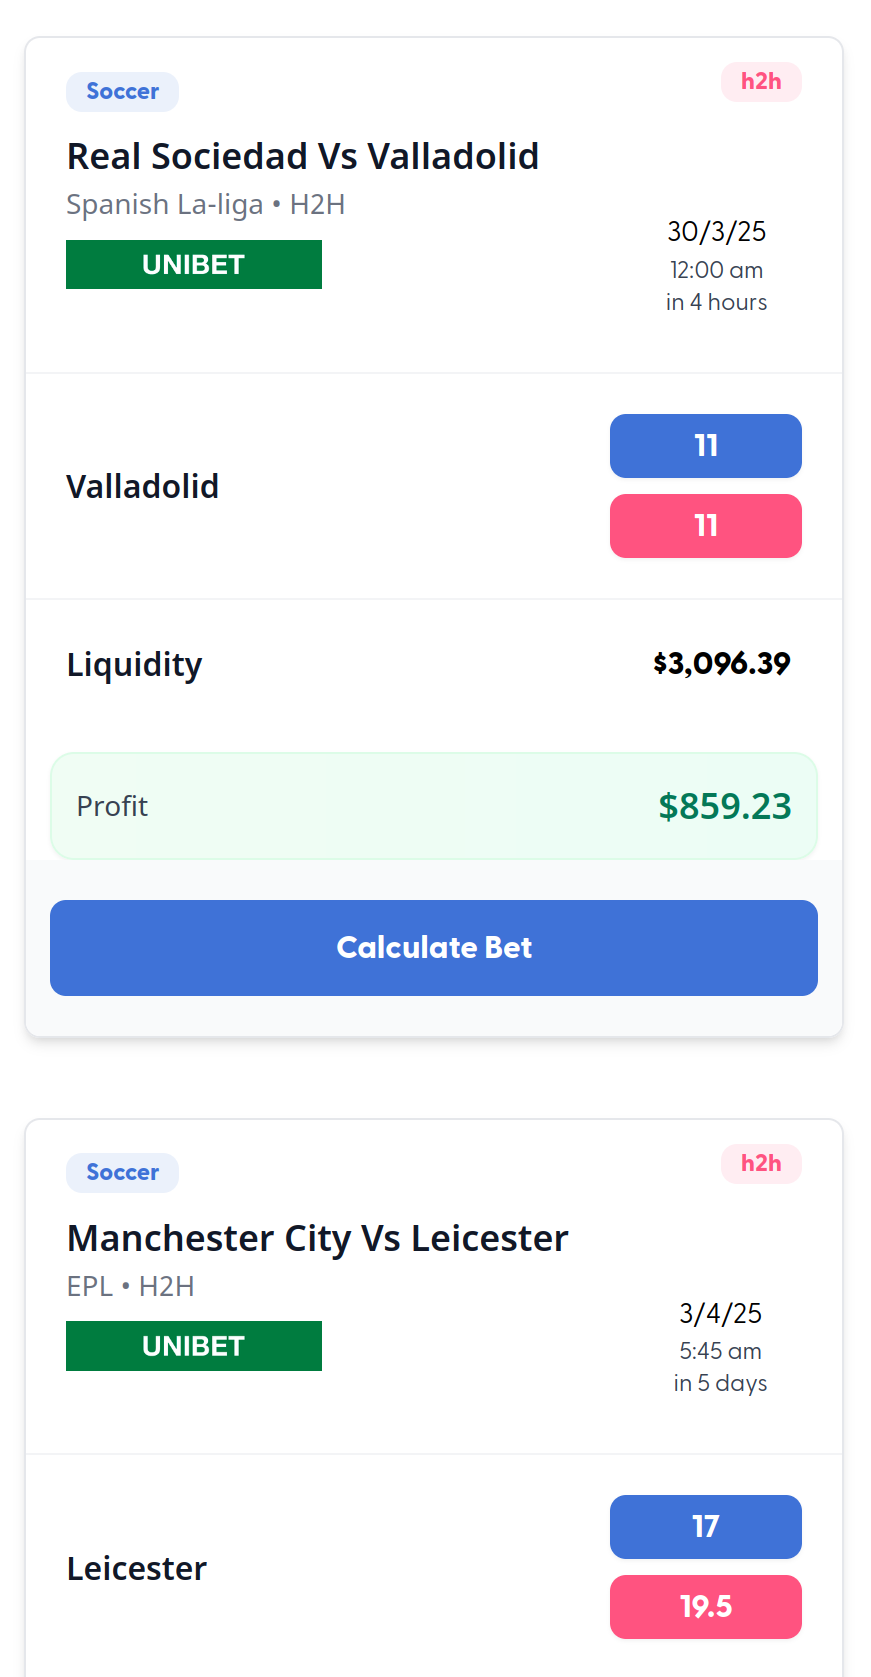Select the blue 11 odds for Valladolid

pyautogui.click(x=705, y=446)
